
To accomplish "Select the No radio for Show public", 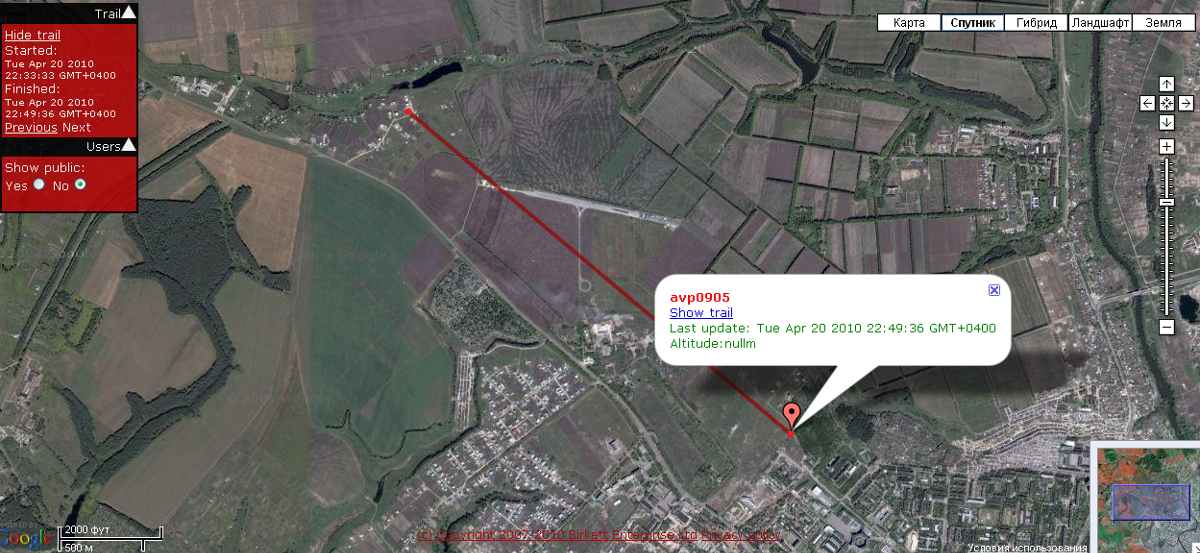I will pos(80,184).
